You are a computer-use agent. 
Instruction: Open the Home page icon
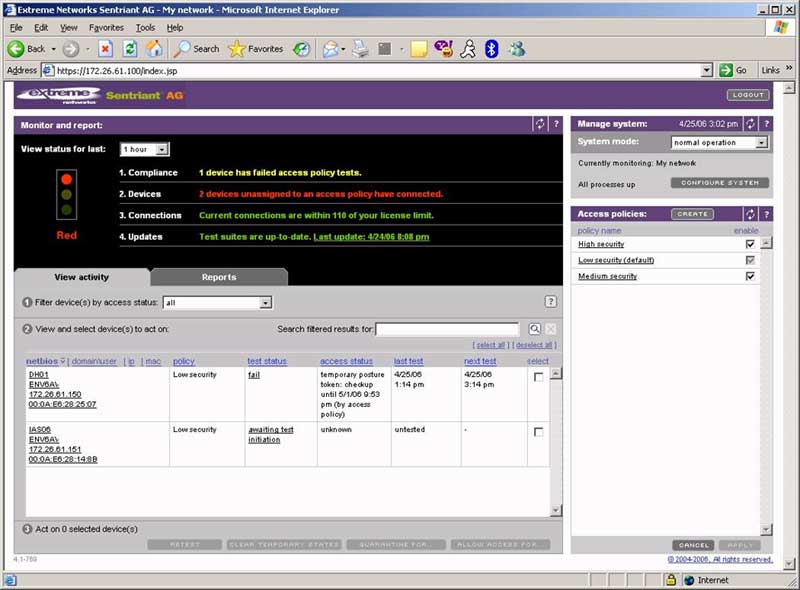click(154, 49)
